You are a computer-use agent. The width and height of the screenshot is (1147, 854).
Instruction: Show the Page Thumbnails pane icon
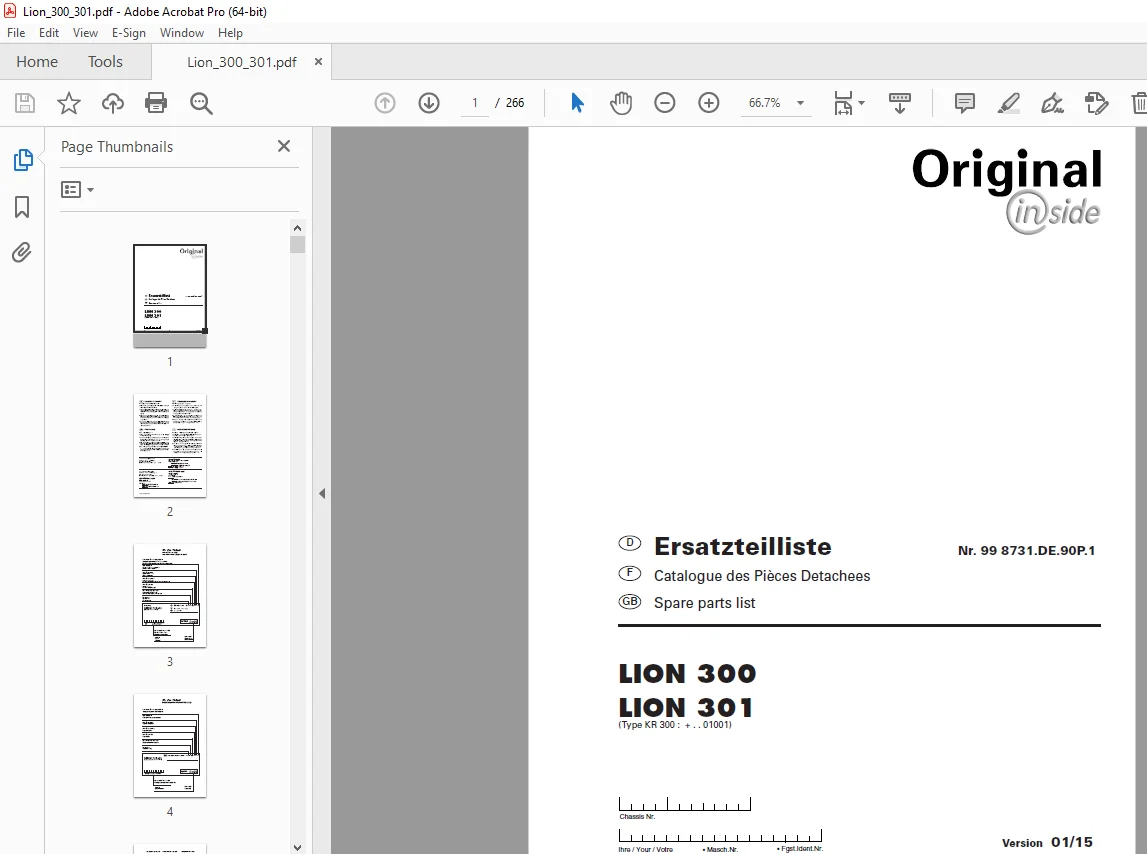point(23,160)
